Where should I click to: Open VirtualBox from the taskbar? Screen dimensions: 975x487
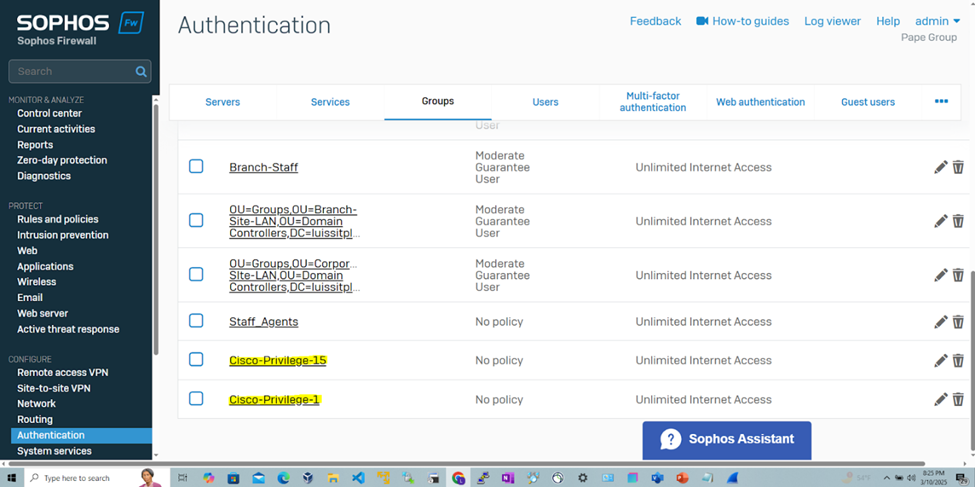pos(307,478)
